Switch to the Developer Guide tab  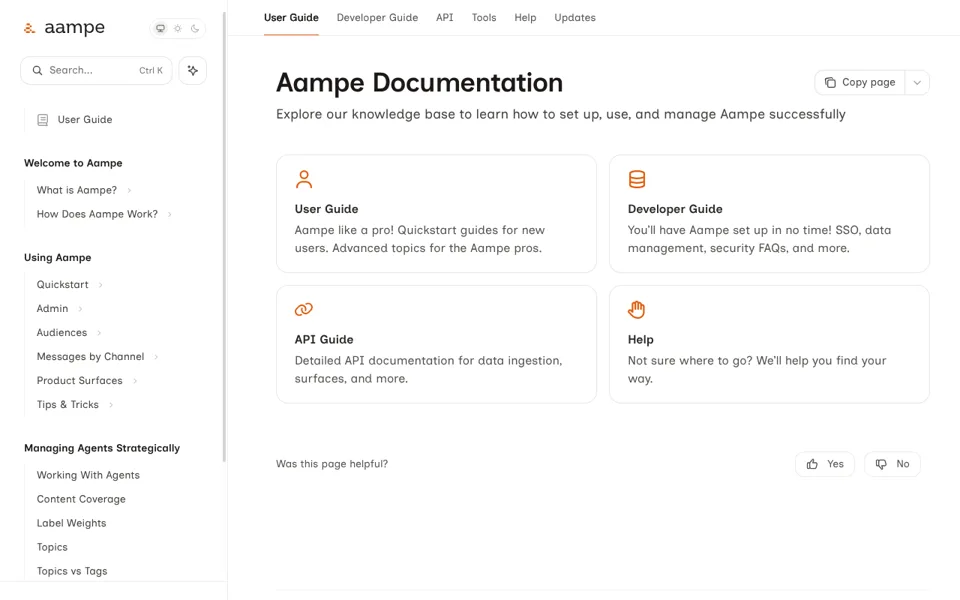click(377, 18)
